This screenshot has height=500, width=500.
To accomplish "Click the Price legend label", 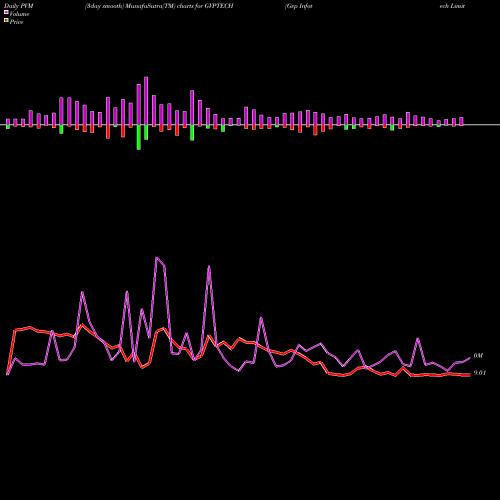I will coord(16,22).
